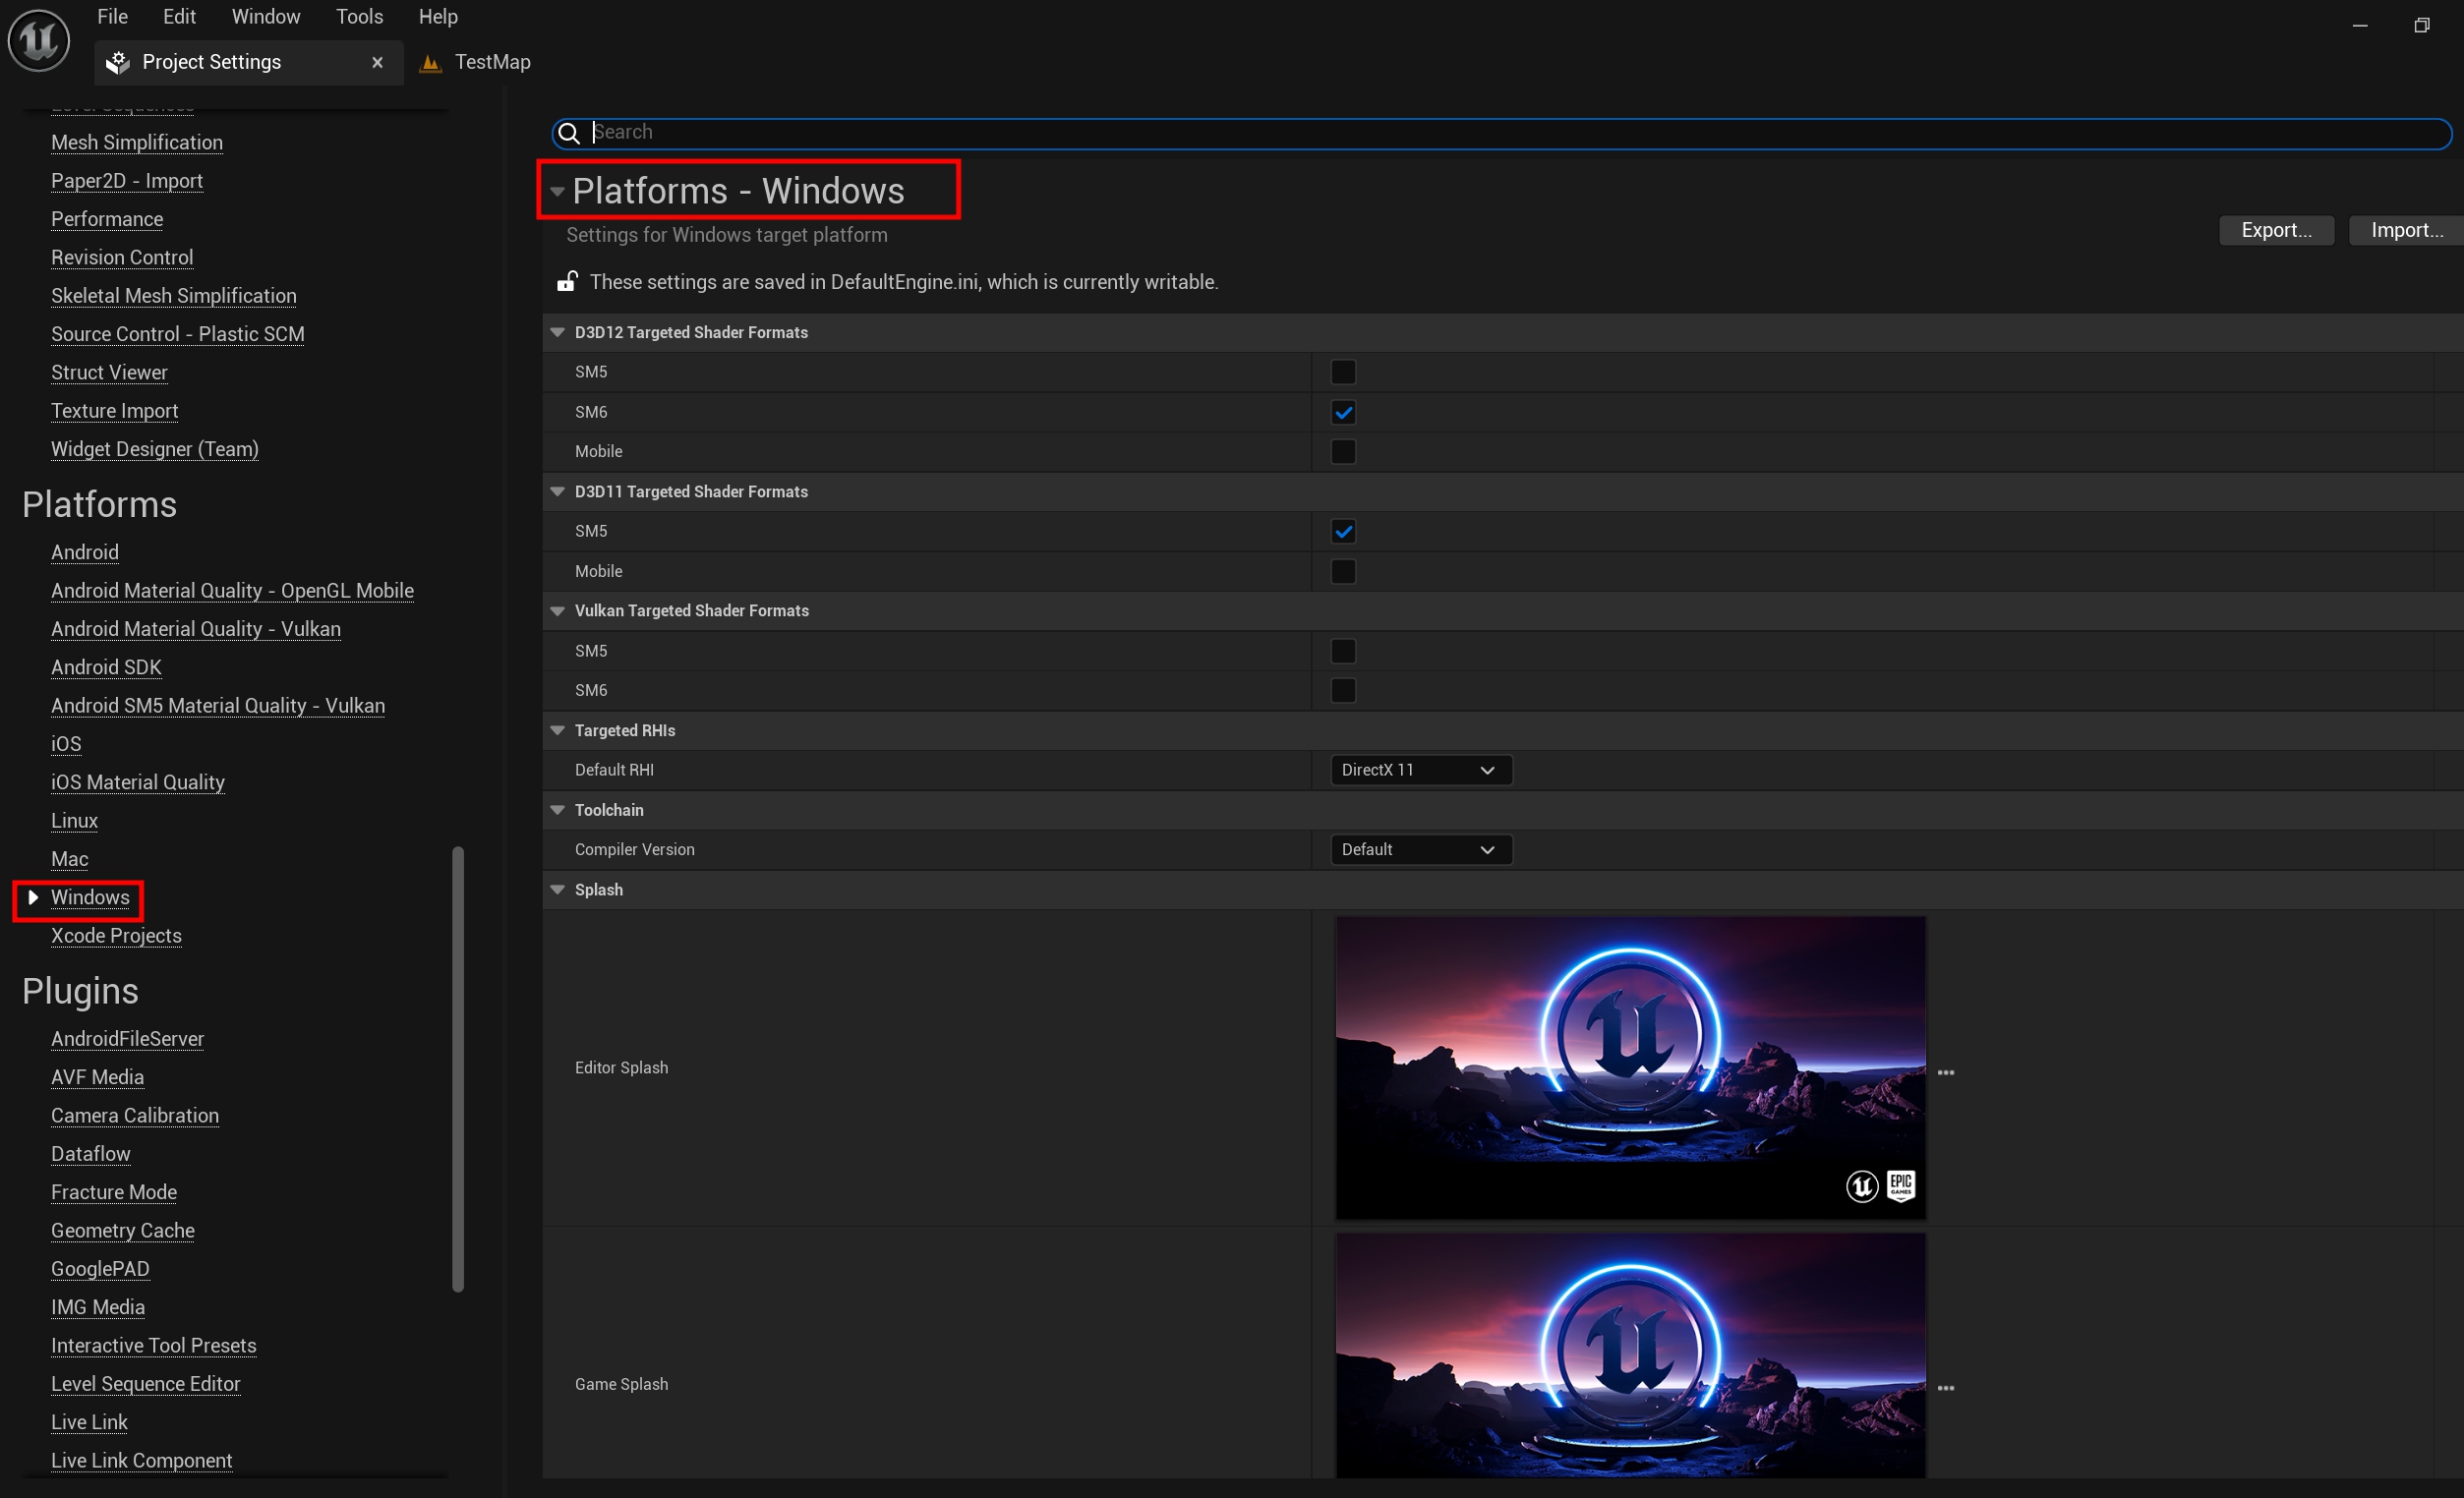Click the left category list scrollbar
This screenshot has width=2464, height=1498.
458,1069
